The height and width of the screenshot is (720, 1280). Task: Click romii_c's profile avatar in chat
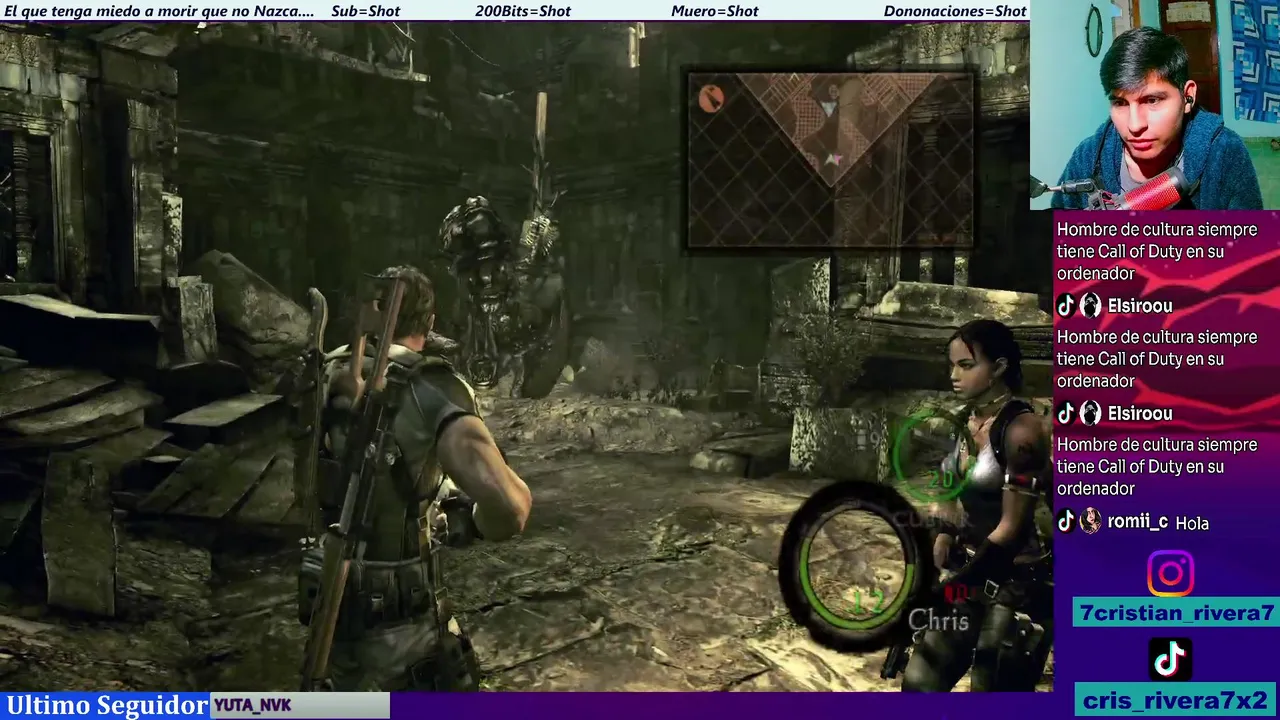click(x=1090, y=521)
